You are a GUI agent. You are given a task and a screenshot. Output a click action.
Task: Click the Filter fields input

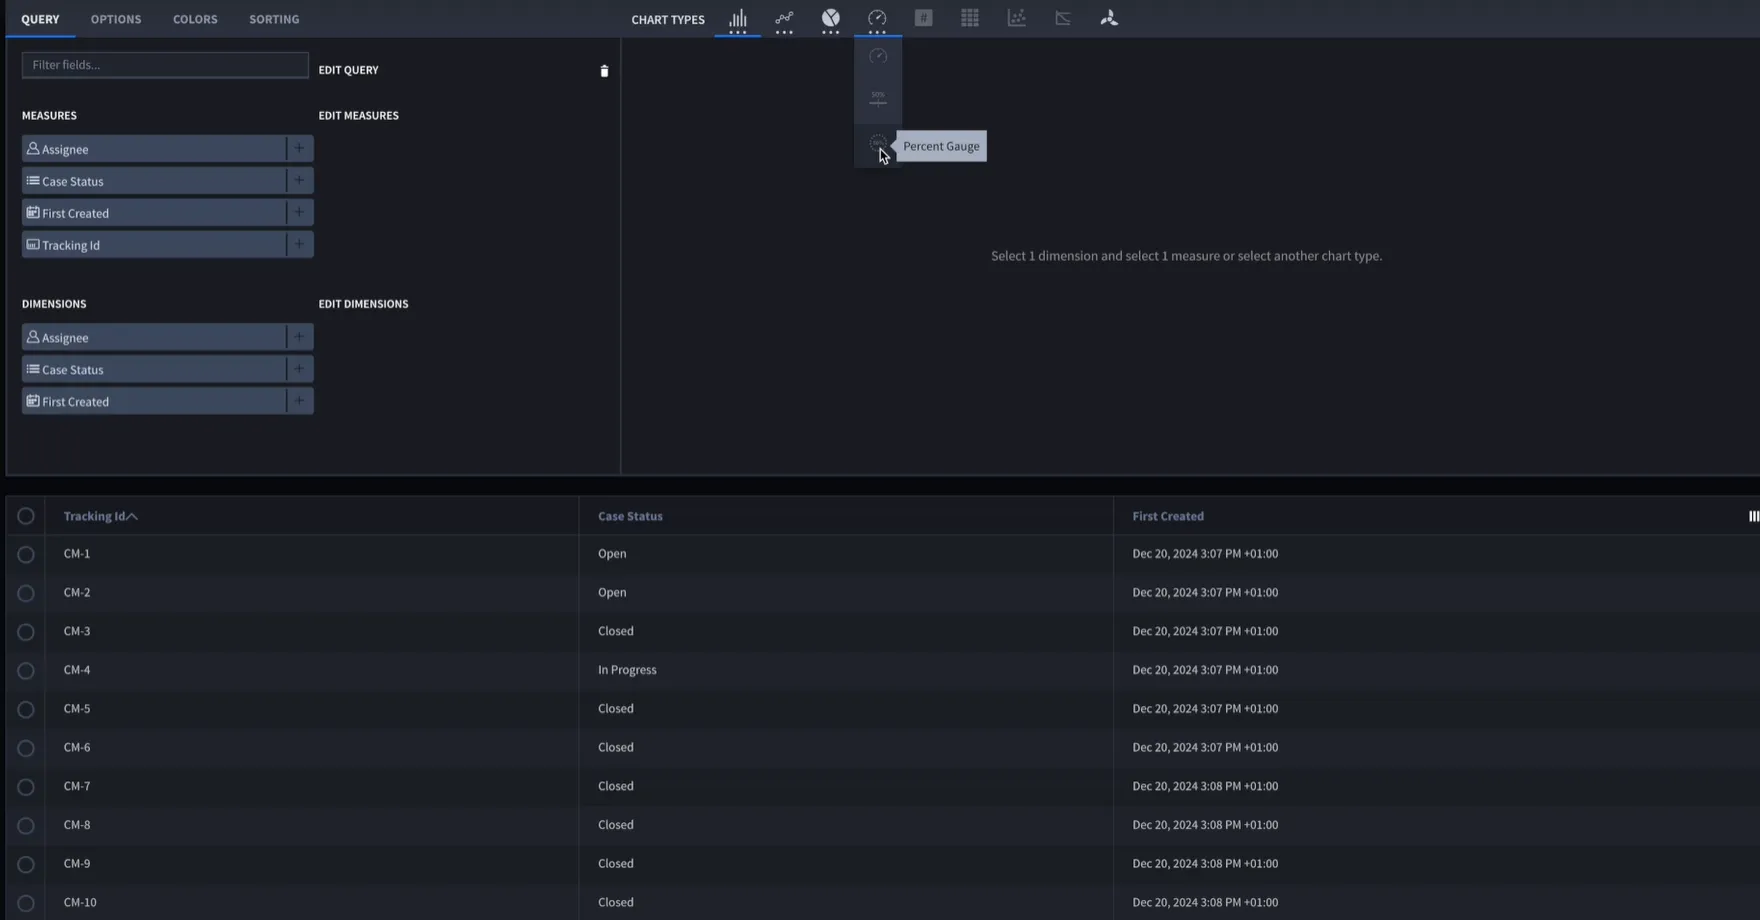tap(165, 65)
